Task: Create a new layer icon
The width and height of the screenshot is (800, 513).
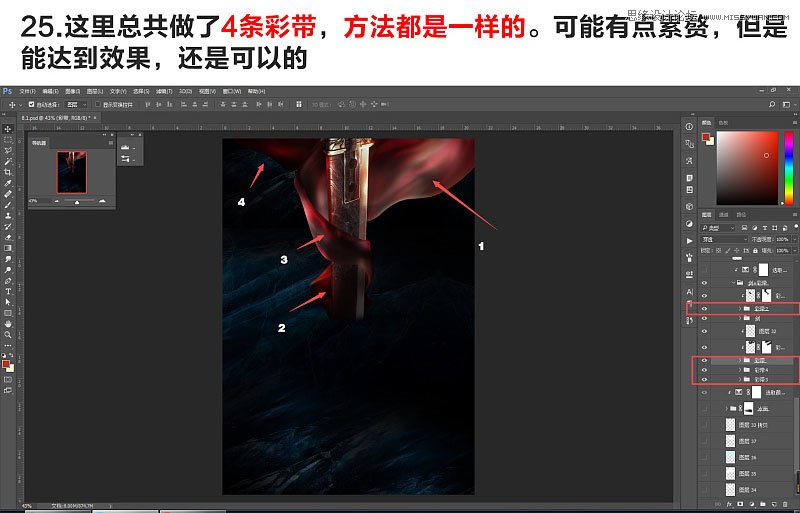Action: click(x=773, y=504)
